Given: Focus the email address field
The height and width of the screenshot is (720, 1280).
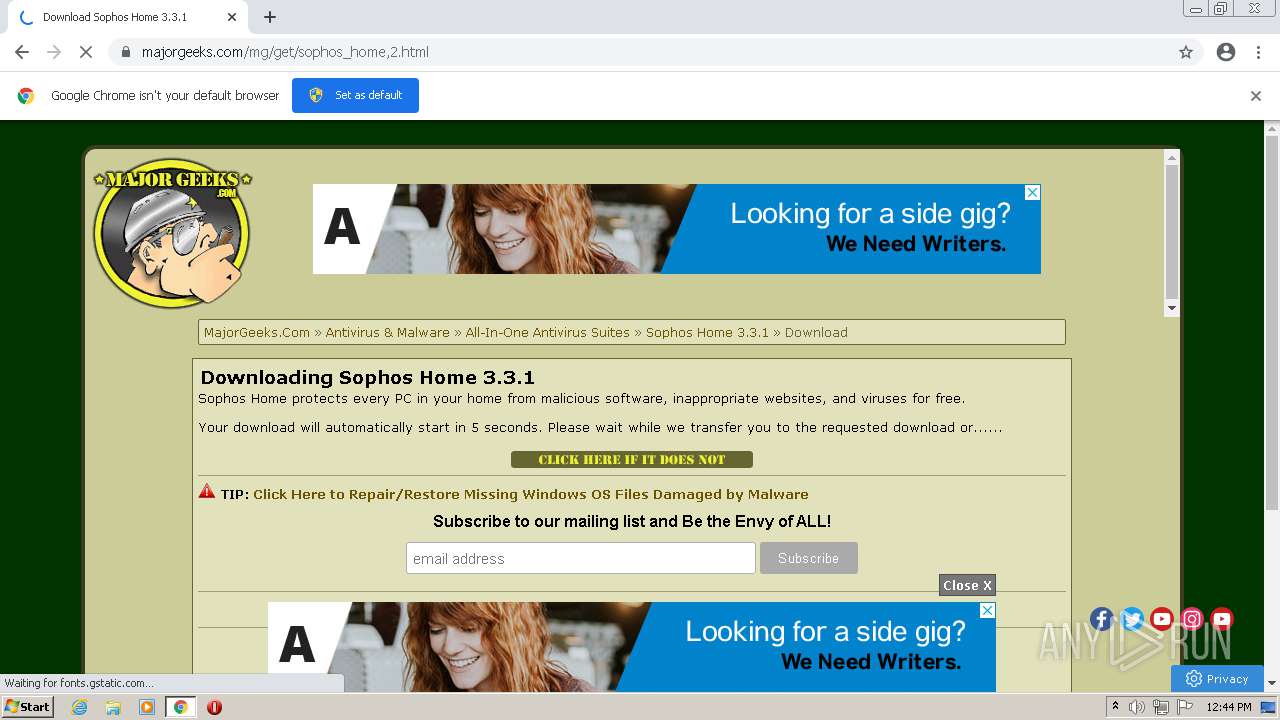Looking at the screenshot, I should coord(580,558).
